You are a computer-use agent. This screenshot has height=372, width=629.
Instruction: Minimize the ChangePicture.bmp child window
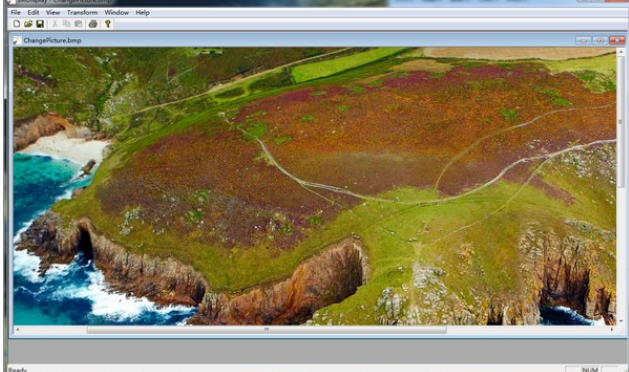(x=583, y=40)
